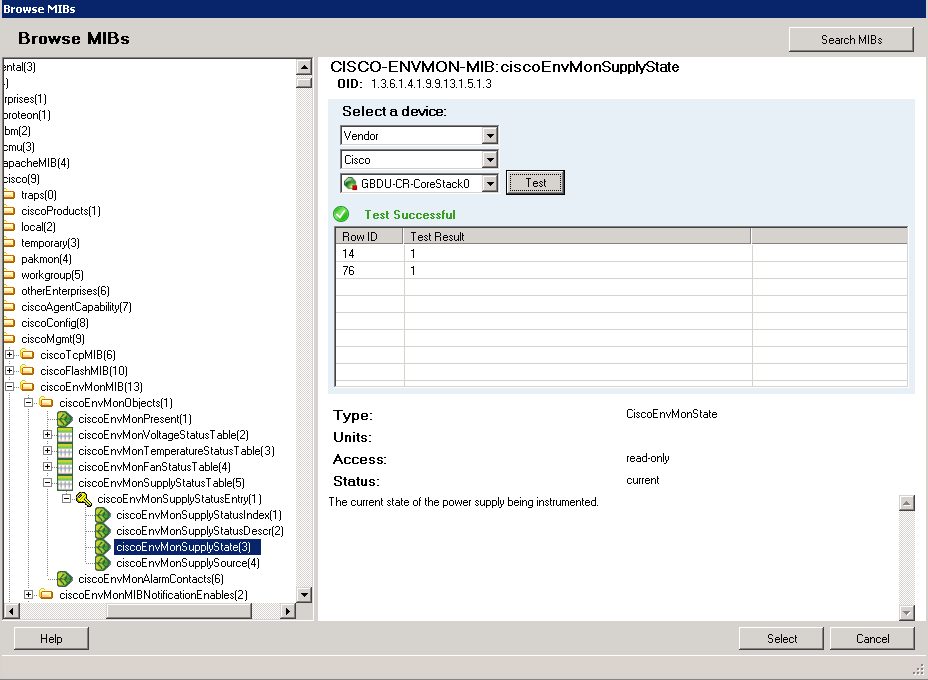Viewport: 928px width, 680px height.
Task: Click the ciscoEnvMonObjects folder icon
Action: click(46, 402)
